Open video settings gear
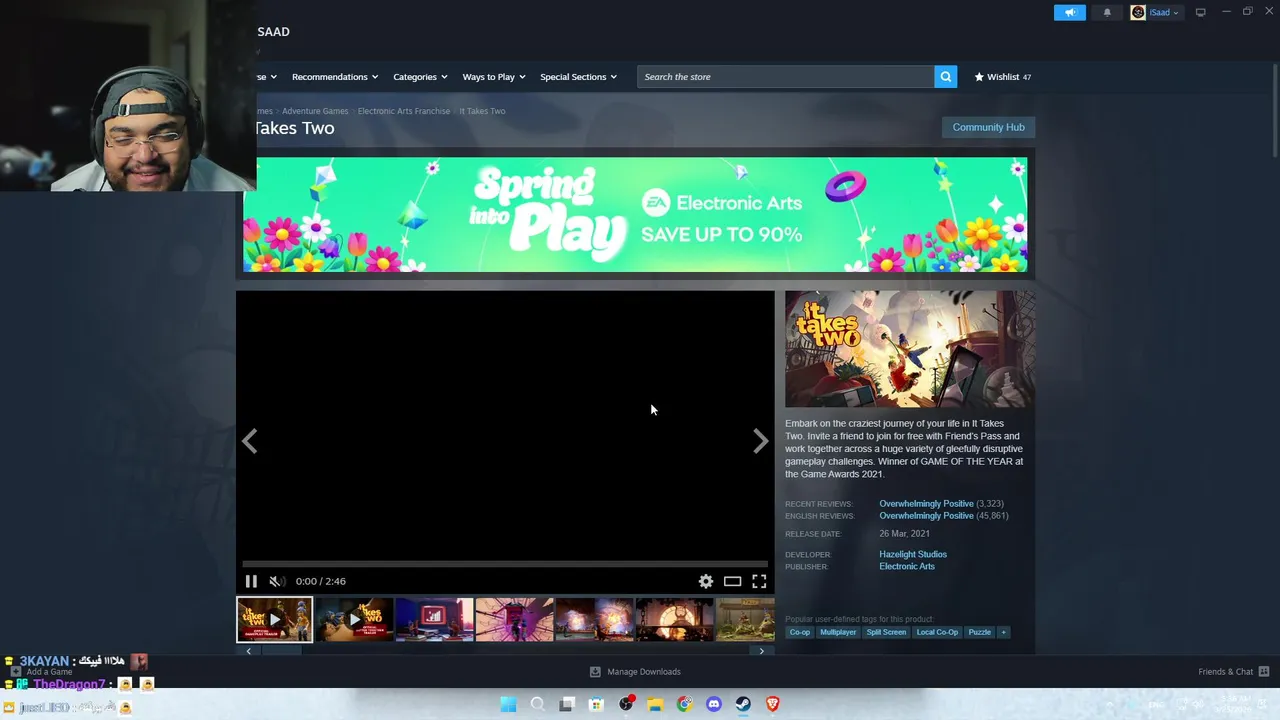This screenshot has height=720, width=1280. pyautogui.click(x=706, y=581)
